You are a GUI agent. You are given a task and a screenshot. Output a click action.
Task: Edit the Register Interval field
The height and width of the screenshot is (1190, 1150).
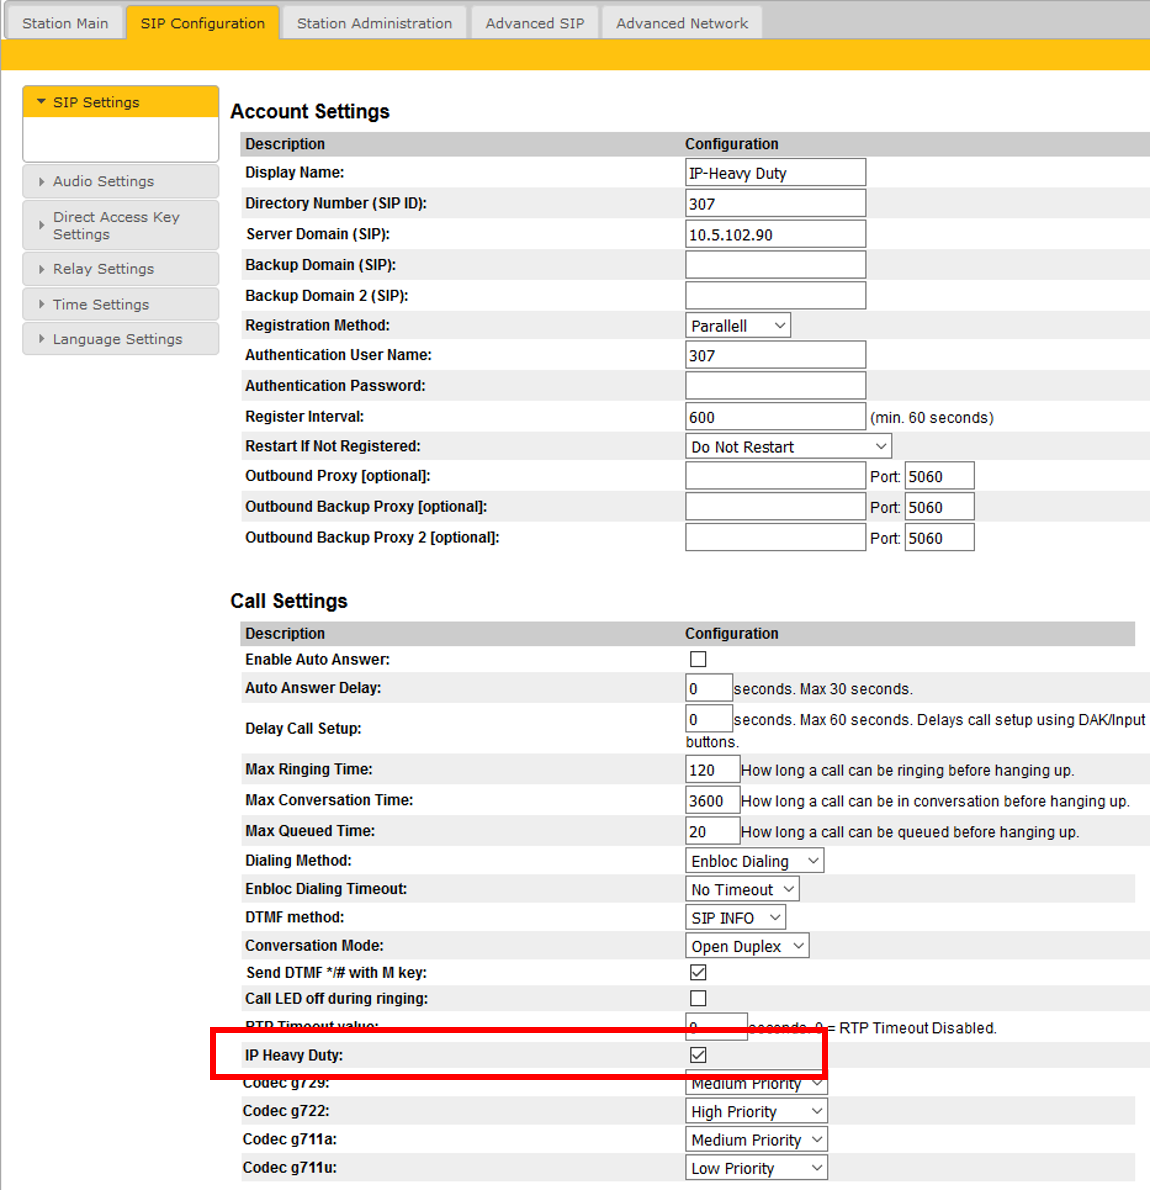775,417
